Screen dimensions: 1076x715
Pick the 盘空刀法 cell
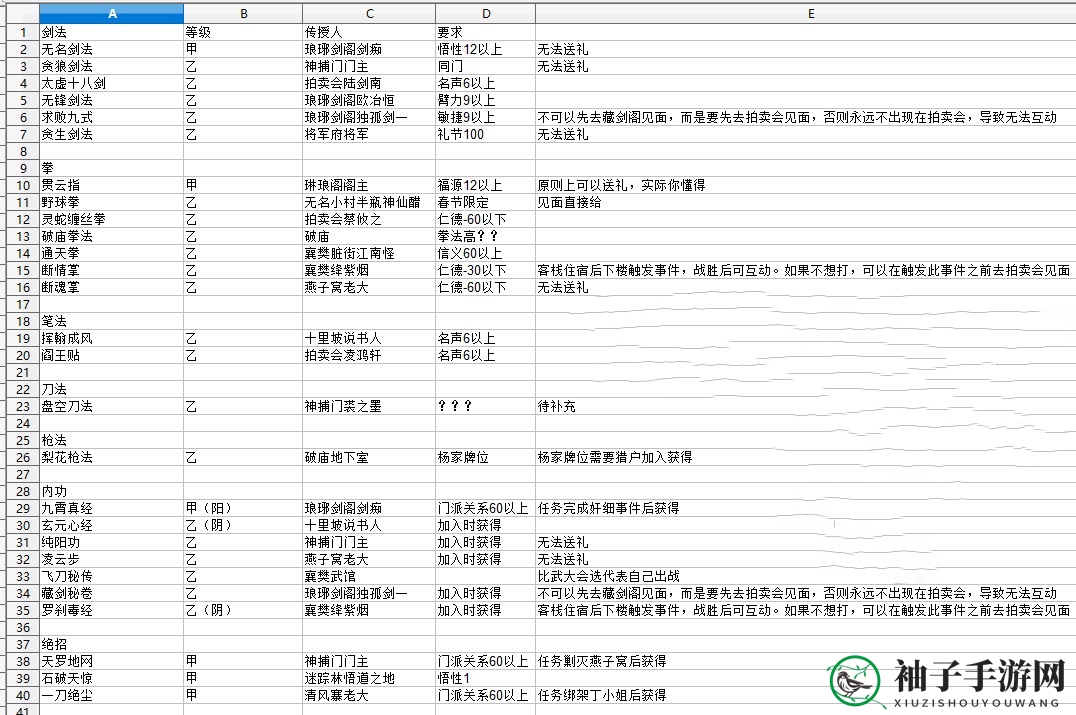click(x=111, y=406)
